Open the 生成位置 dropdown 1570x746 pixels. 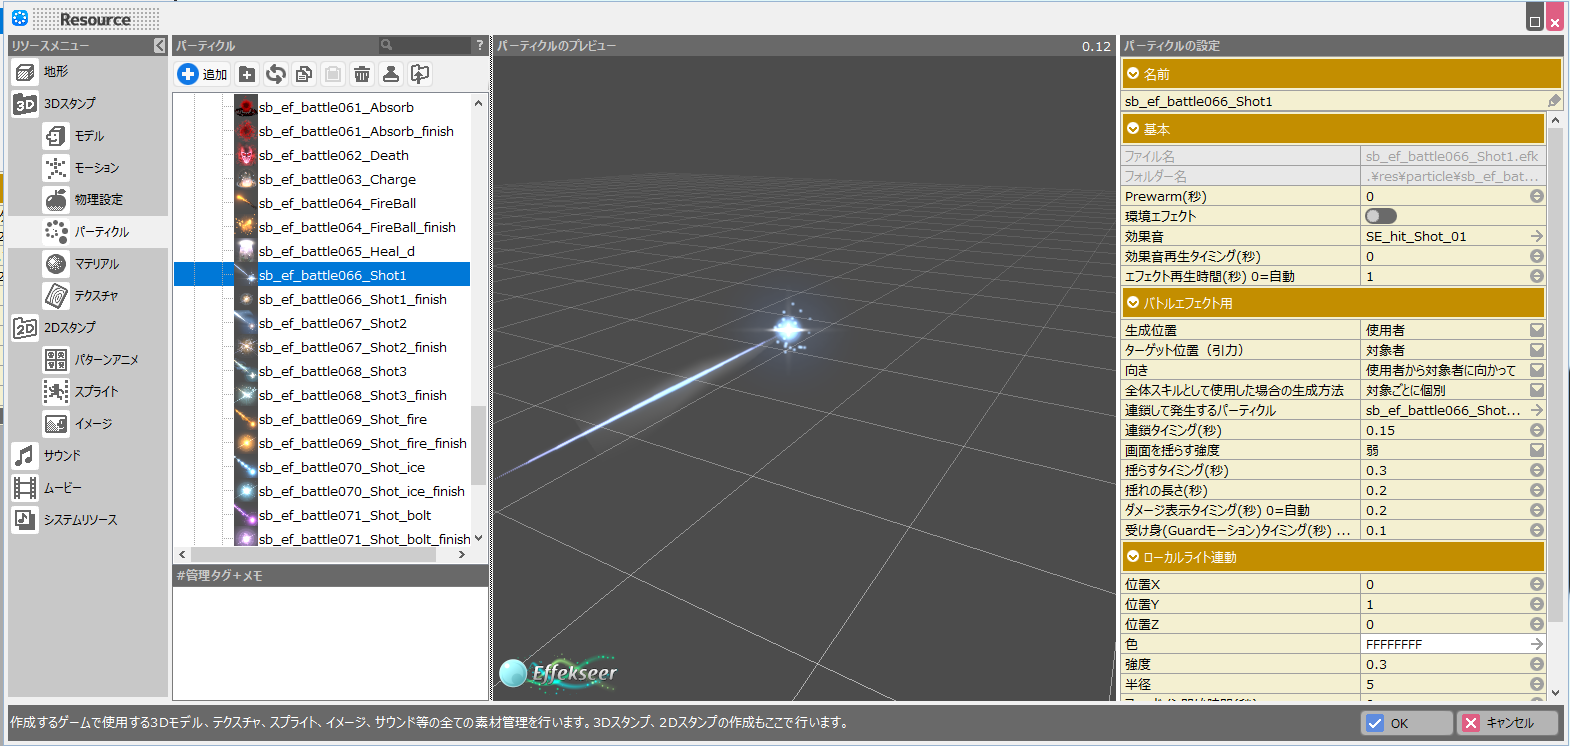1536,330
